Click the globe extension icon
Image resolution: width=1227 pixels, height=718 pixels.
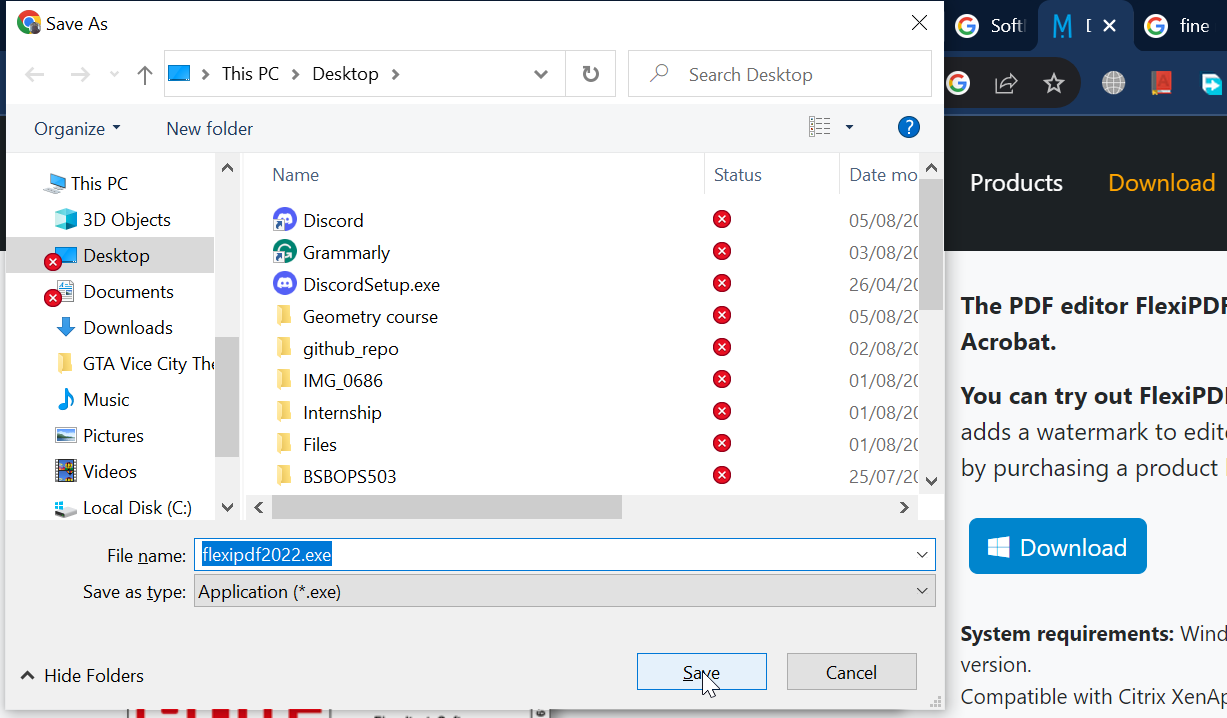(1113, 84)
